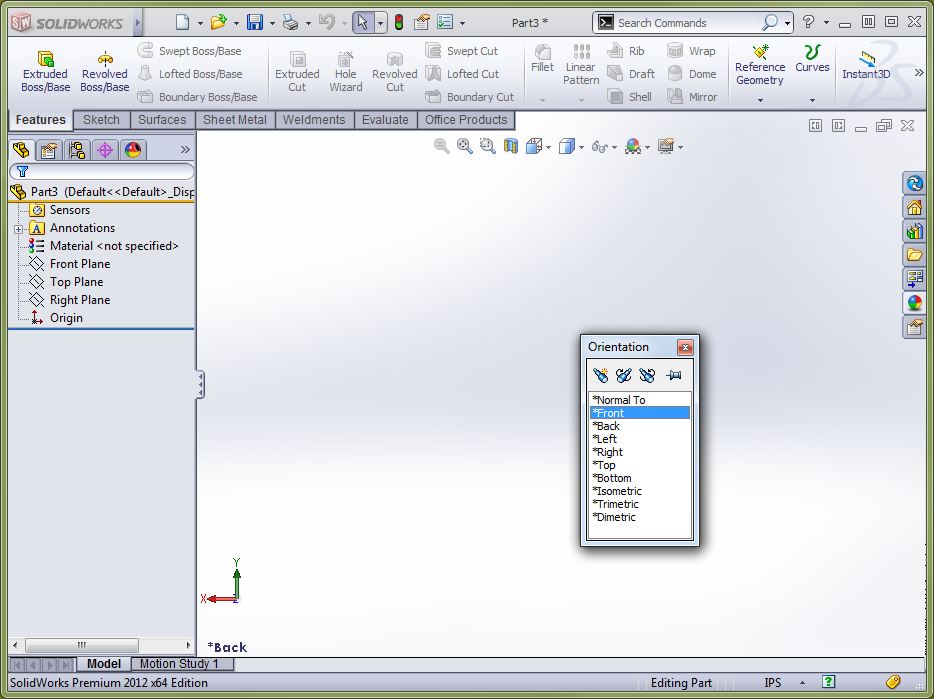Switch to the Sketch tab
The height and width of the screenshot is (699, 934).
point(101,120)
